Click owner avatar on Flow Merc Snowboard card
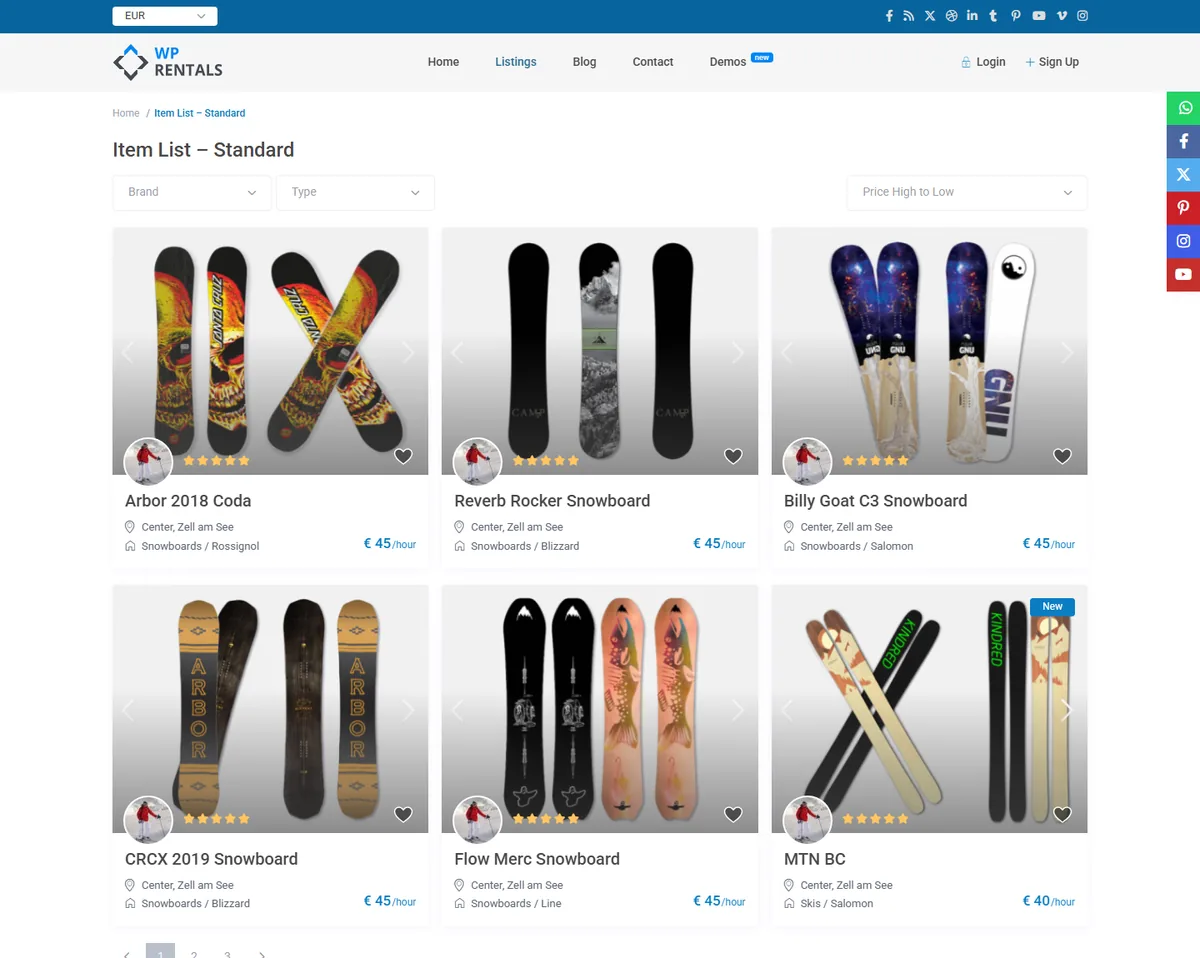1200x958 pixels. click(x=478, y=820)
